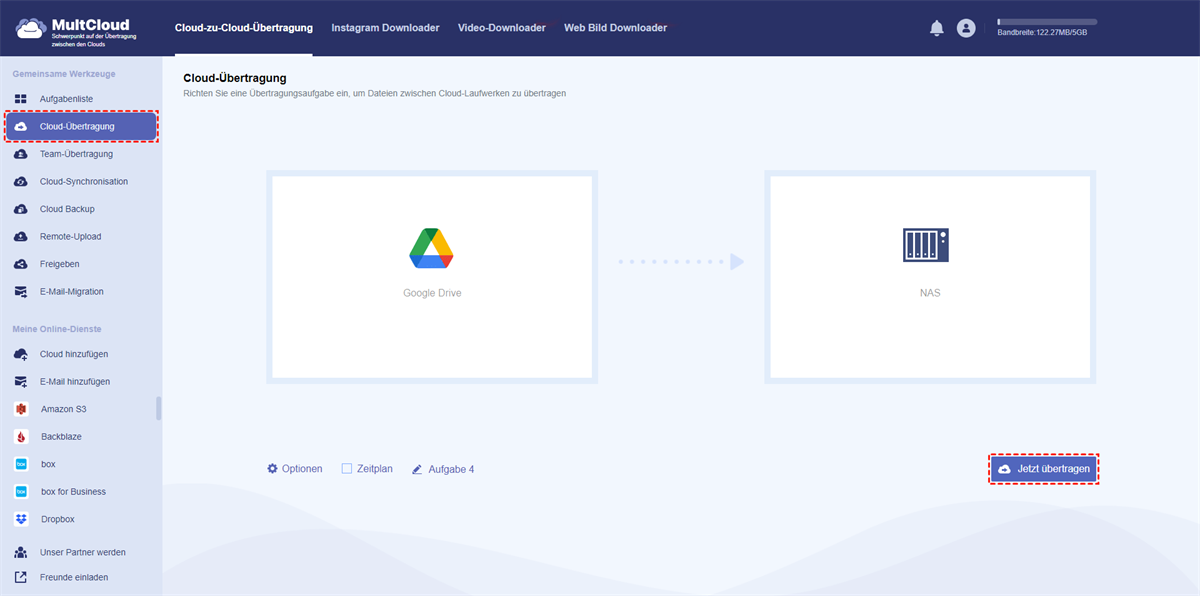The width and height of the screenshot is (1200, 596).
Task: Click Bandbreite:122.27MB/5GB text
Action: (1042, 33)
